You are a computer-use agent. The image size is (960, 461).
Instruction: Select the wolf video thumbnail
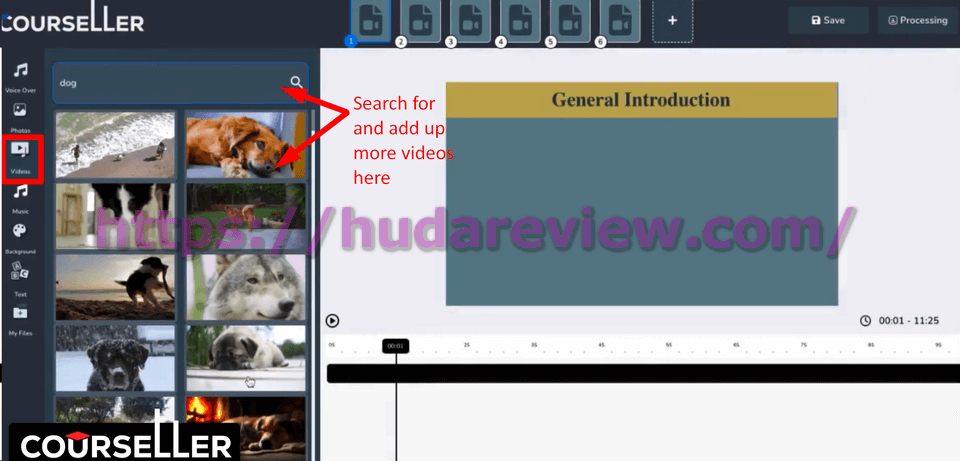[245, 286]
